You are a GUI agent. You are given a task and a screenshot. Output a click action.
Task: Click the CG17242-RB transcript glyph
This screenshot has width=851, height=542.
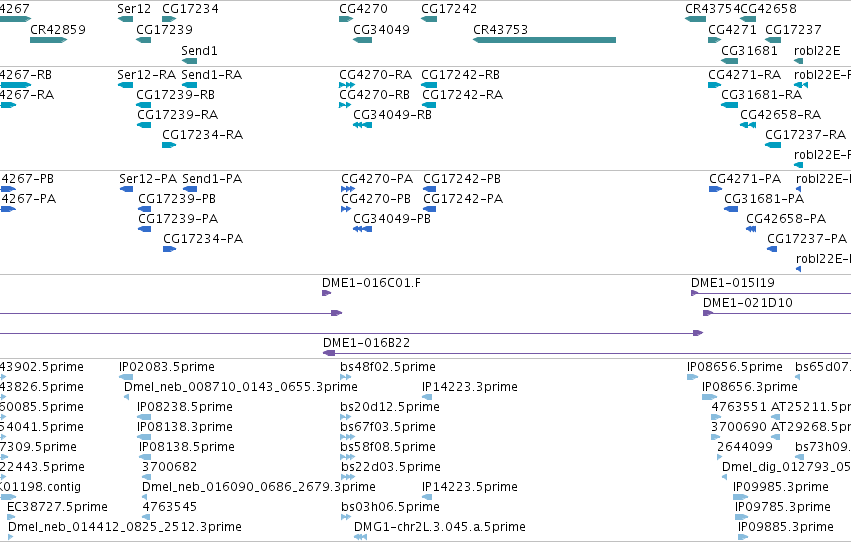click(x=429, y=85)
